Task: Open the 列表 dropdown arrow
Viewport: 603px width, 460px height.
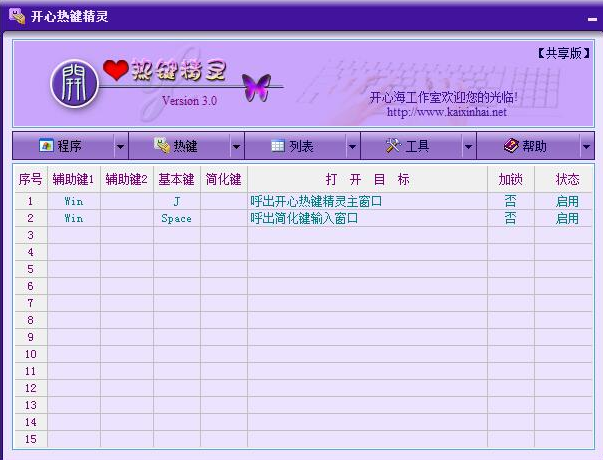Action: pos(353,146)
